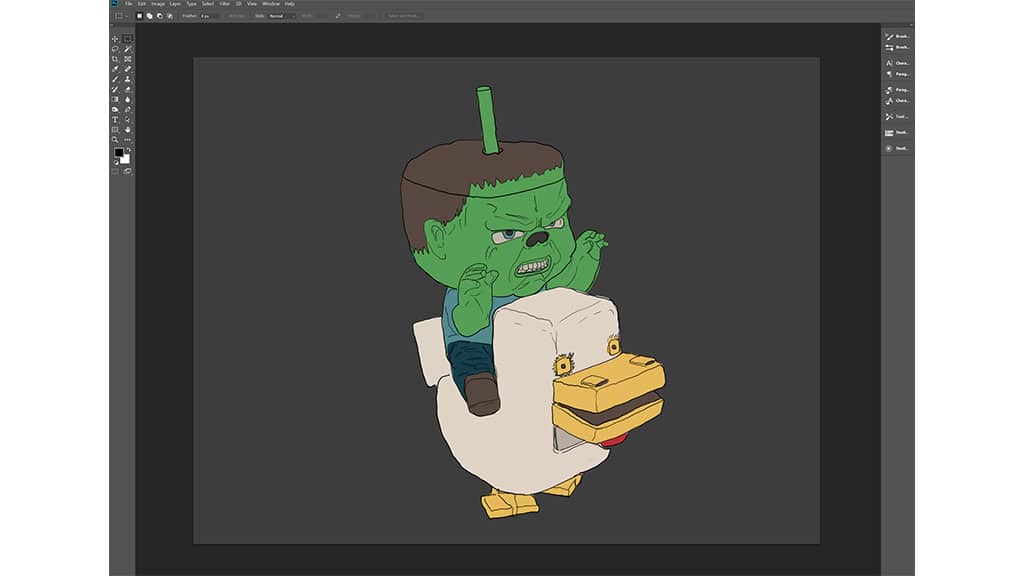Select the Lasso tool
Screen dimensions: 1024x576
(x=115, y=49)
